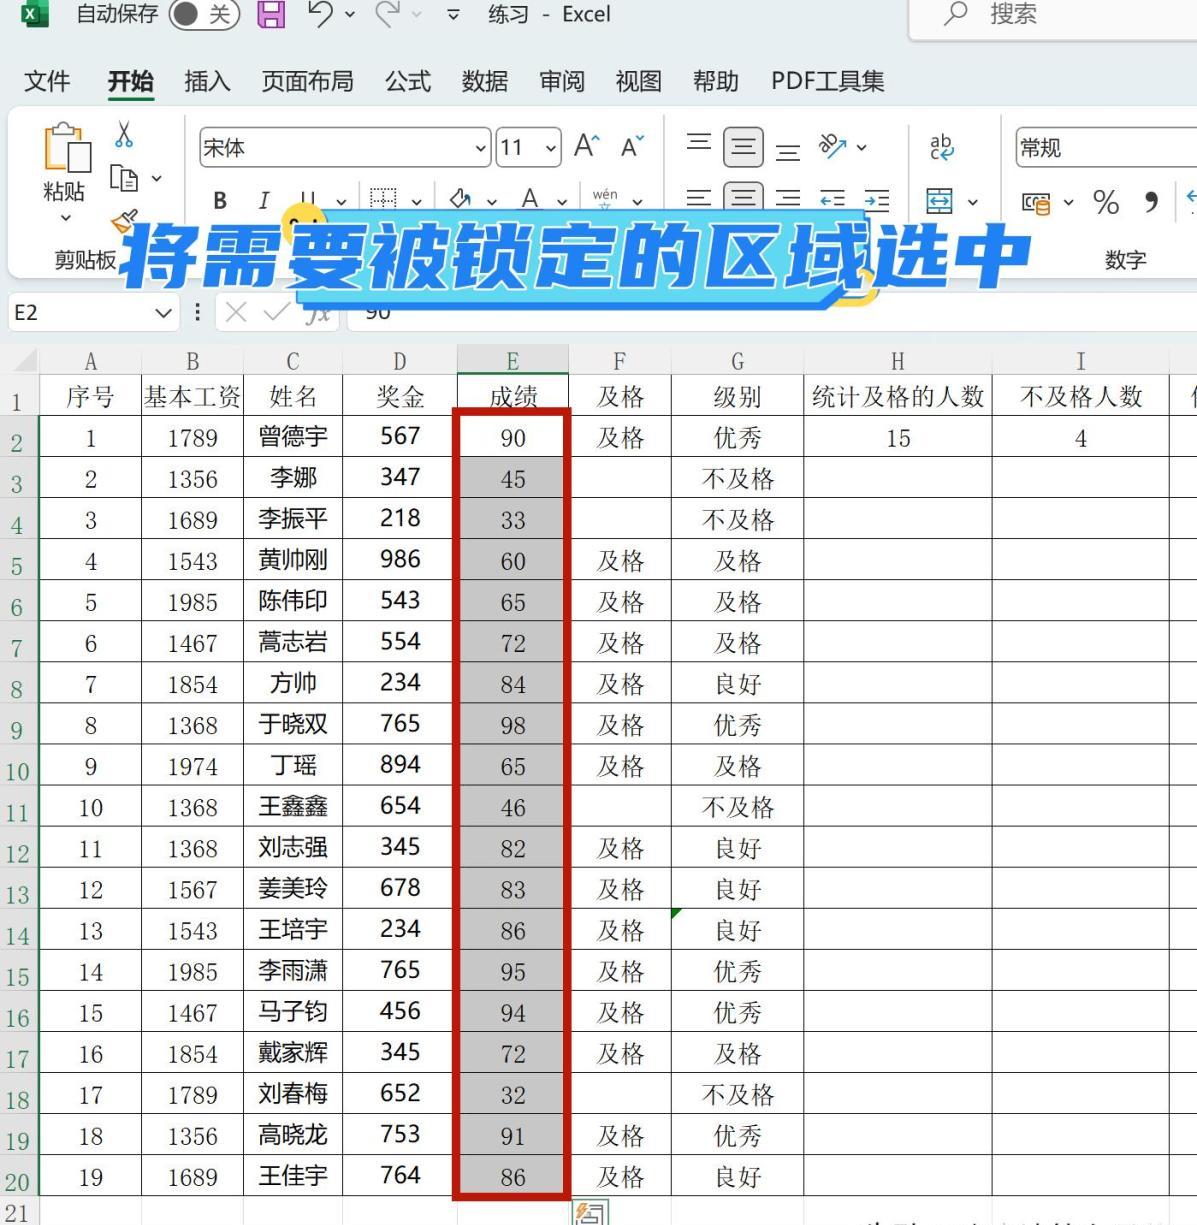The width and height of the screenshot is (1197, 1225).
Task: Click the Percent Style icon
Action: coord(1106,202)
